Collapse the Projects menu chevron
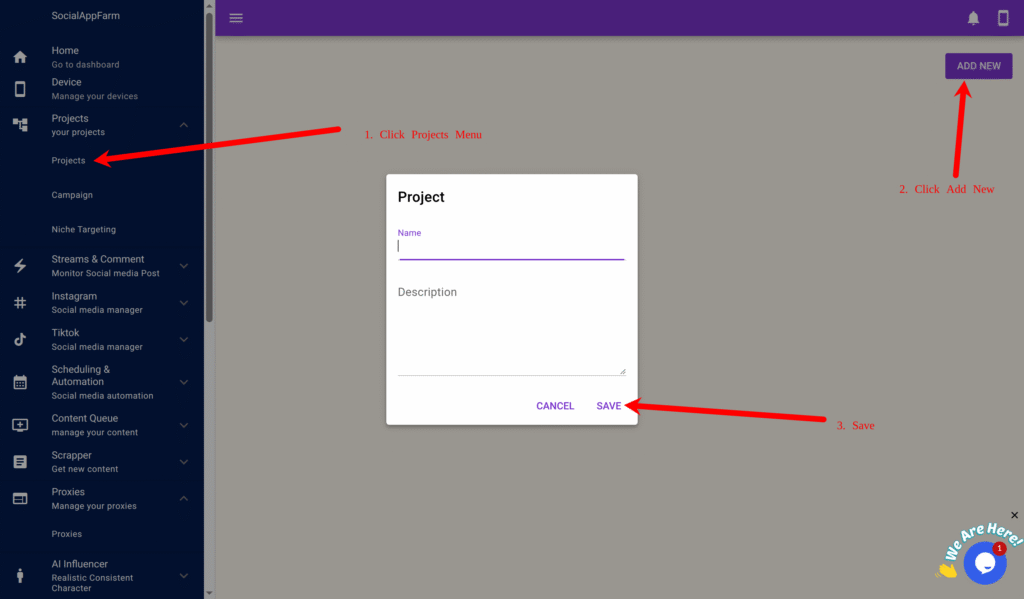 click(x=184, y=125)
